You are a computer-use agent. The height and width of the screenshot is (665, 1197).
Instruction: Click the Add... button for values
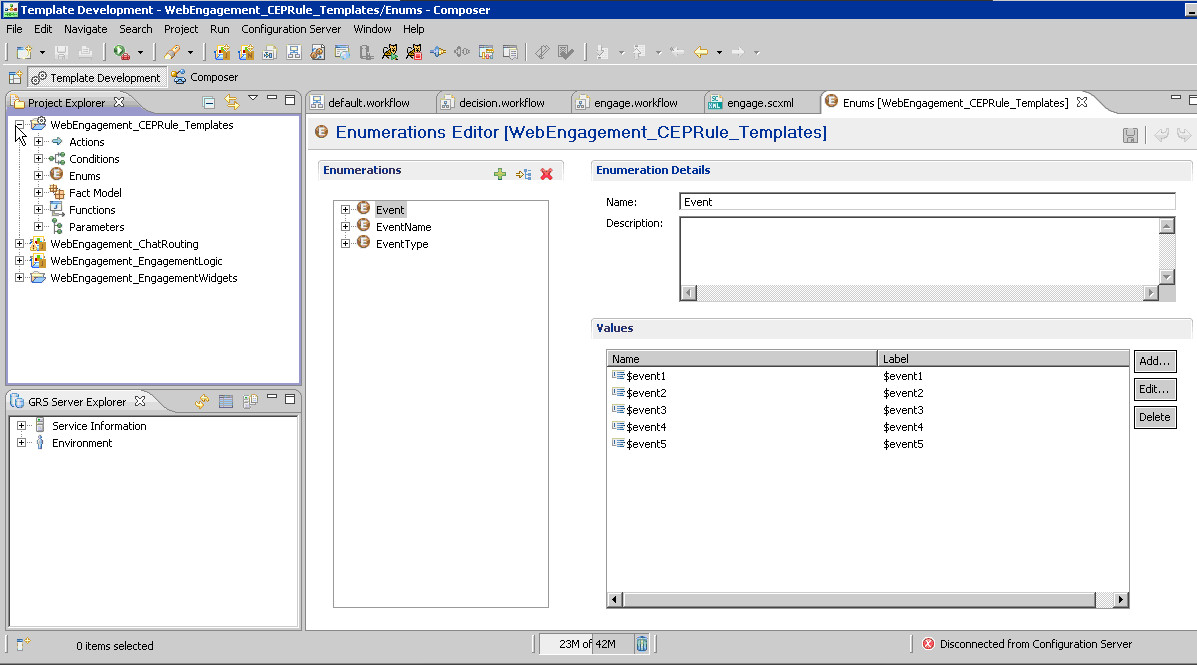point(1154,361)
